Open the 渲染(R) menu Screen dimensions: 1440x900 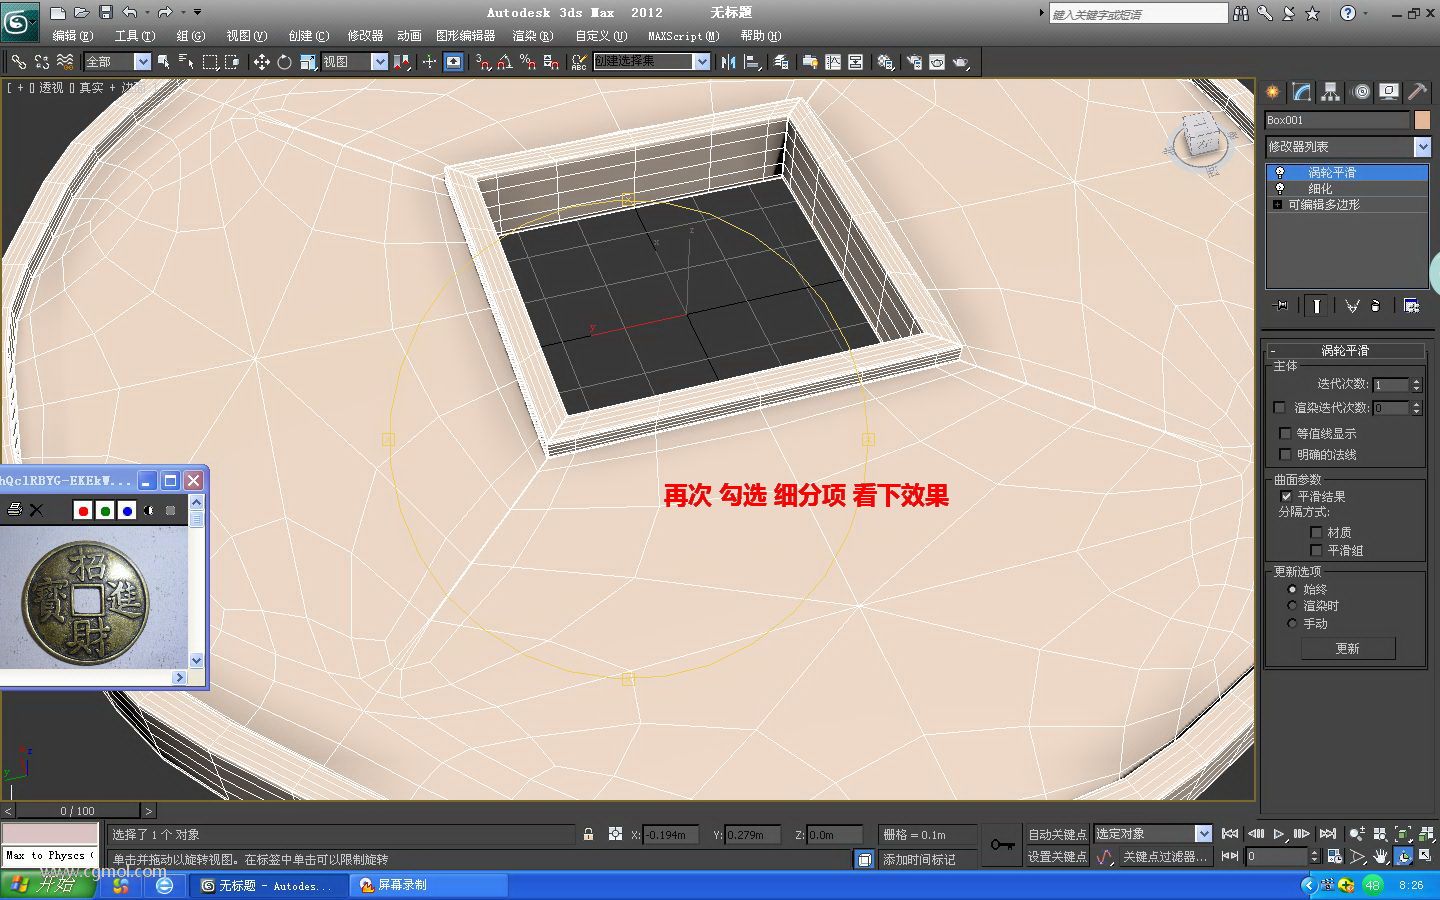[532, 36]
